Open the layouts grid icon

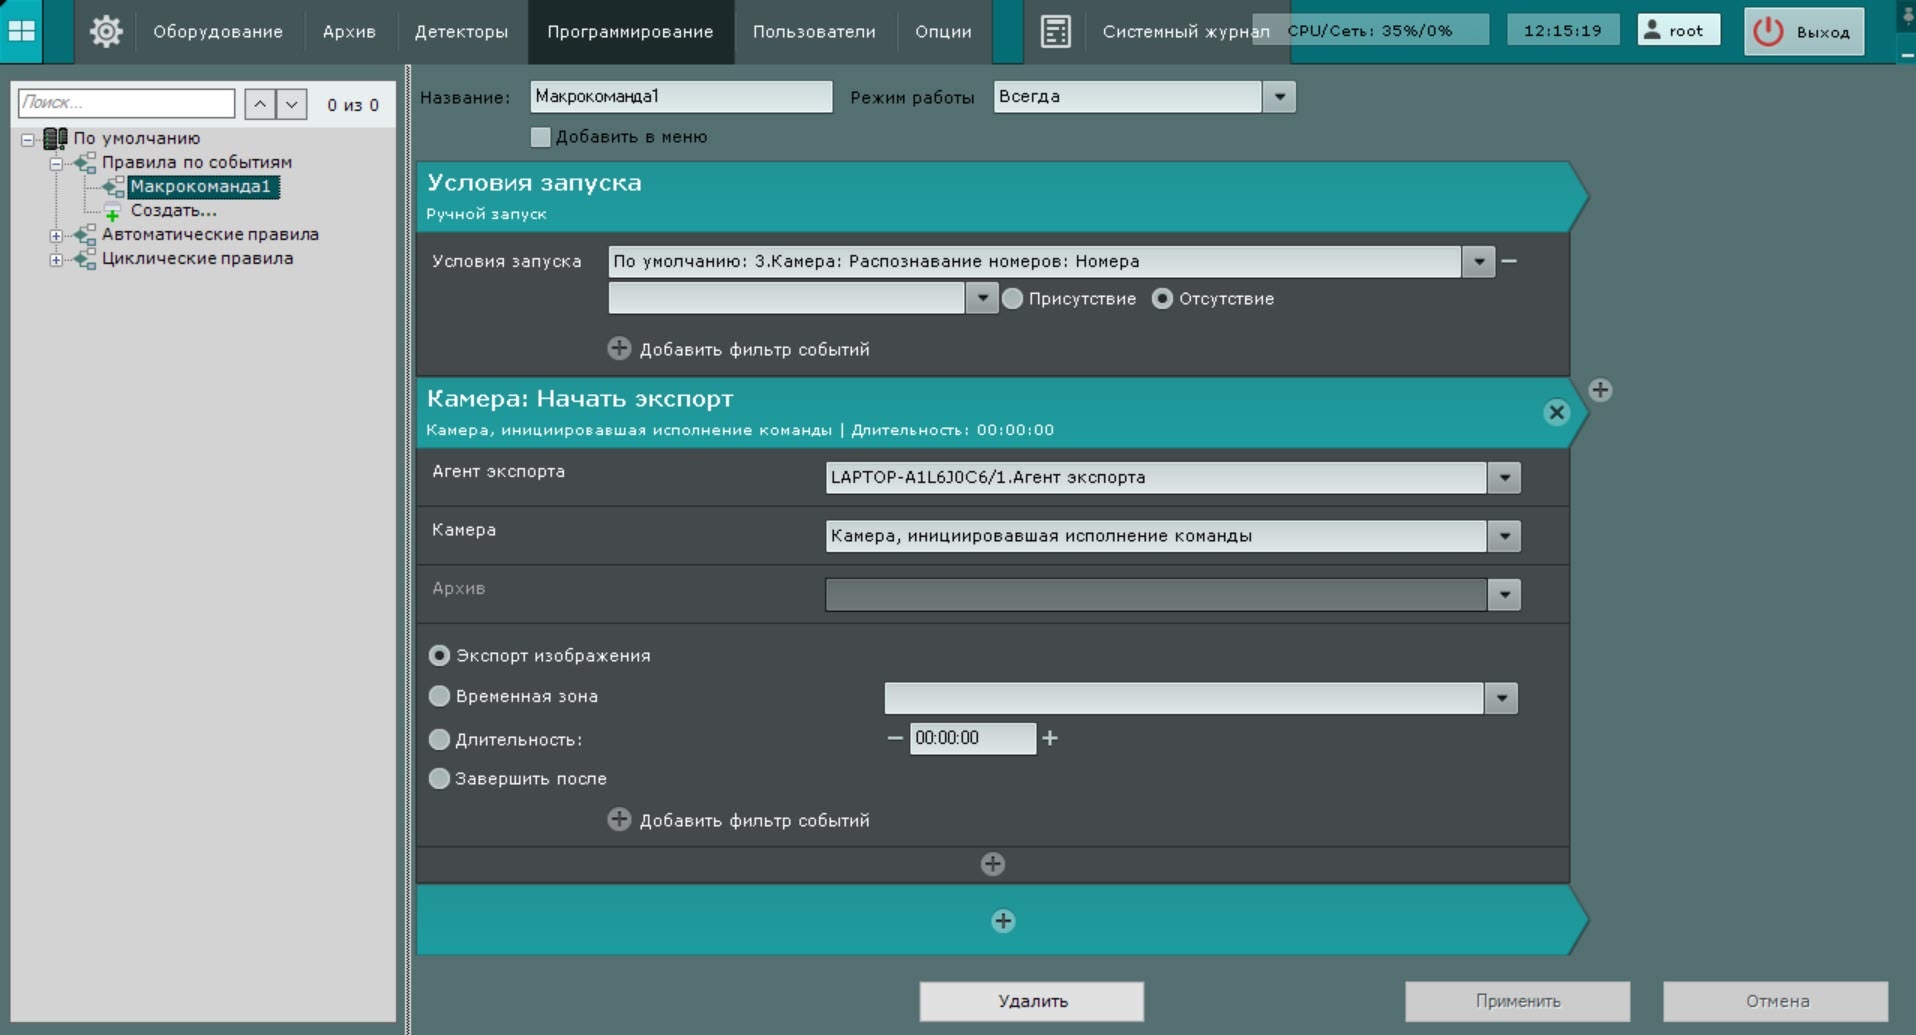22,31
